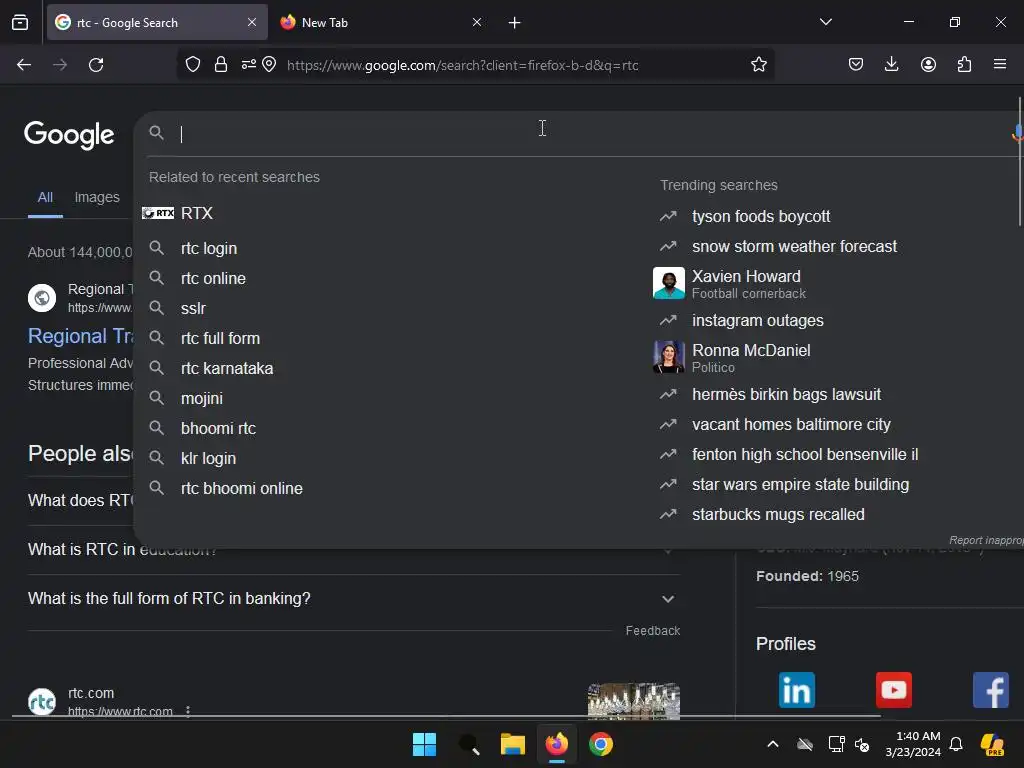Close the New Tab tab
1024x768 pixels.
point(477,22)
